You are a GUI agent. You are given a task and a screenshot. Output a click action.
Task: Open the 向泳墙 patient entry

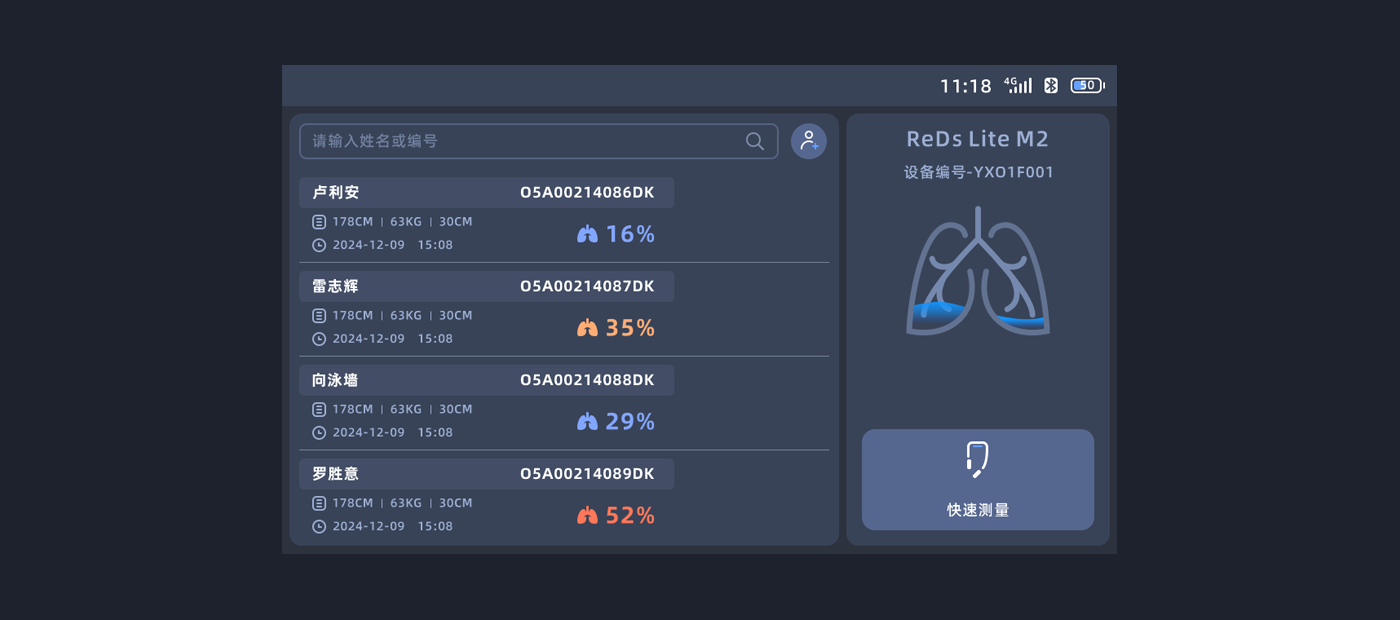pyautogui.click(x=336, y=381)
